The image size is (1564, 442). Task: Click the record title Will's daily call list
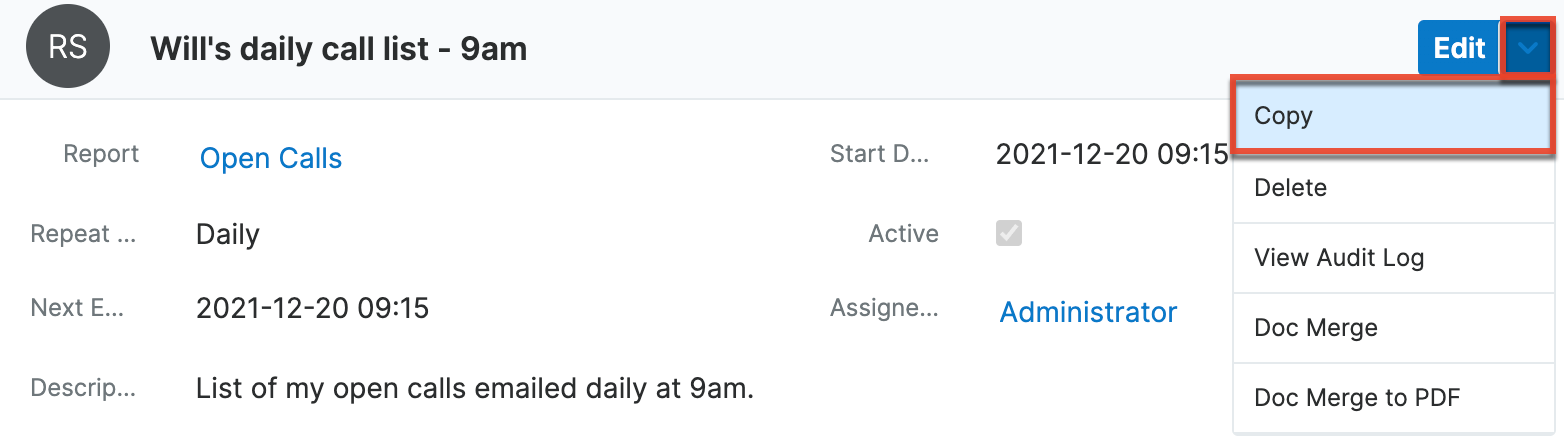[x=338, y=48]
